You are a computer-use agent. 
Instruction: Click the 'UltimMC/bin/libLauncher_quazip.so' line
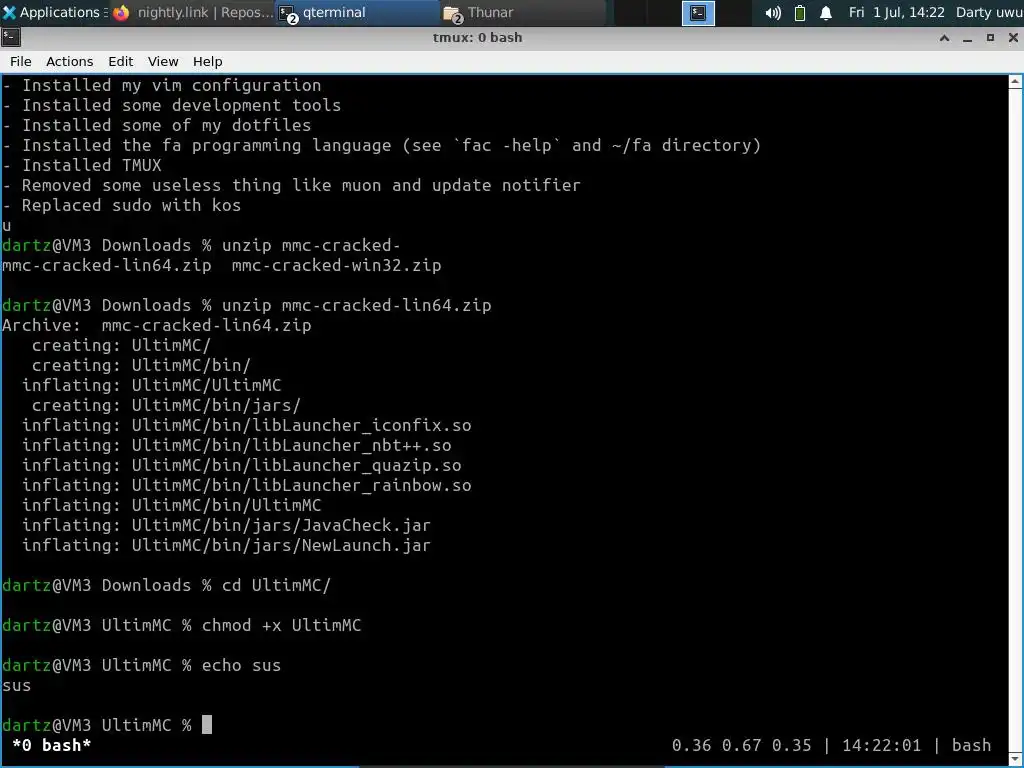242,465
